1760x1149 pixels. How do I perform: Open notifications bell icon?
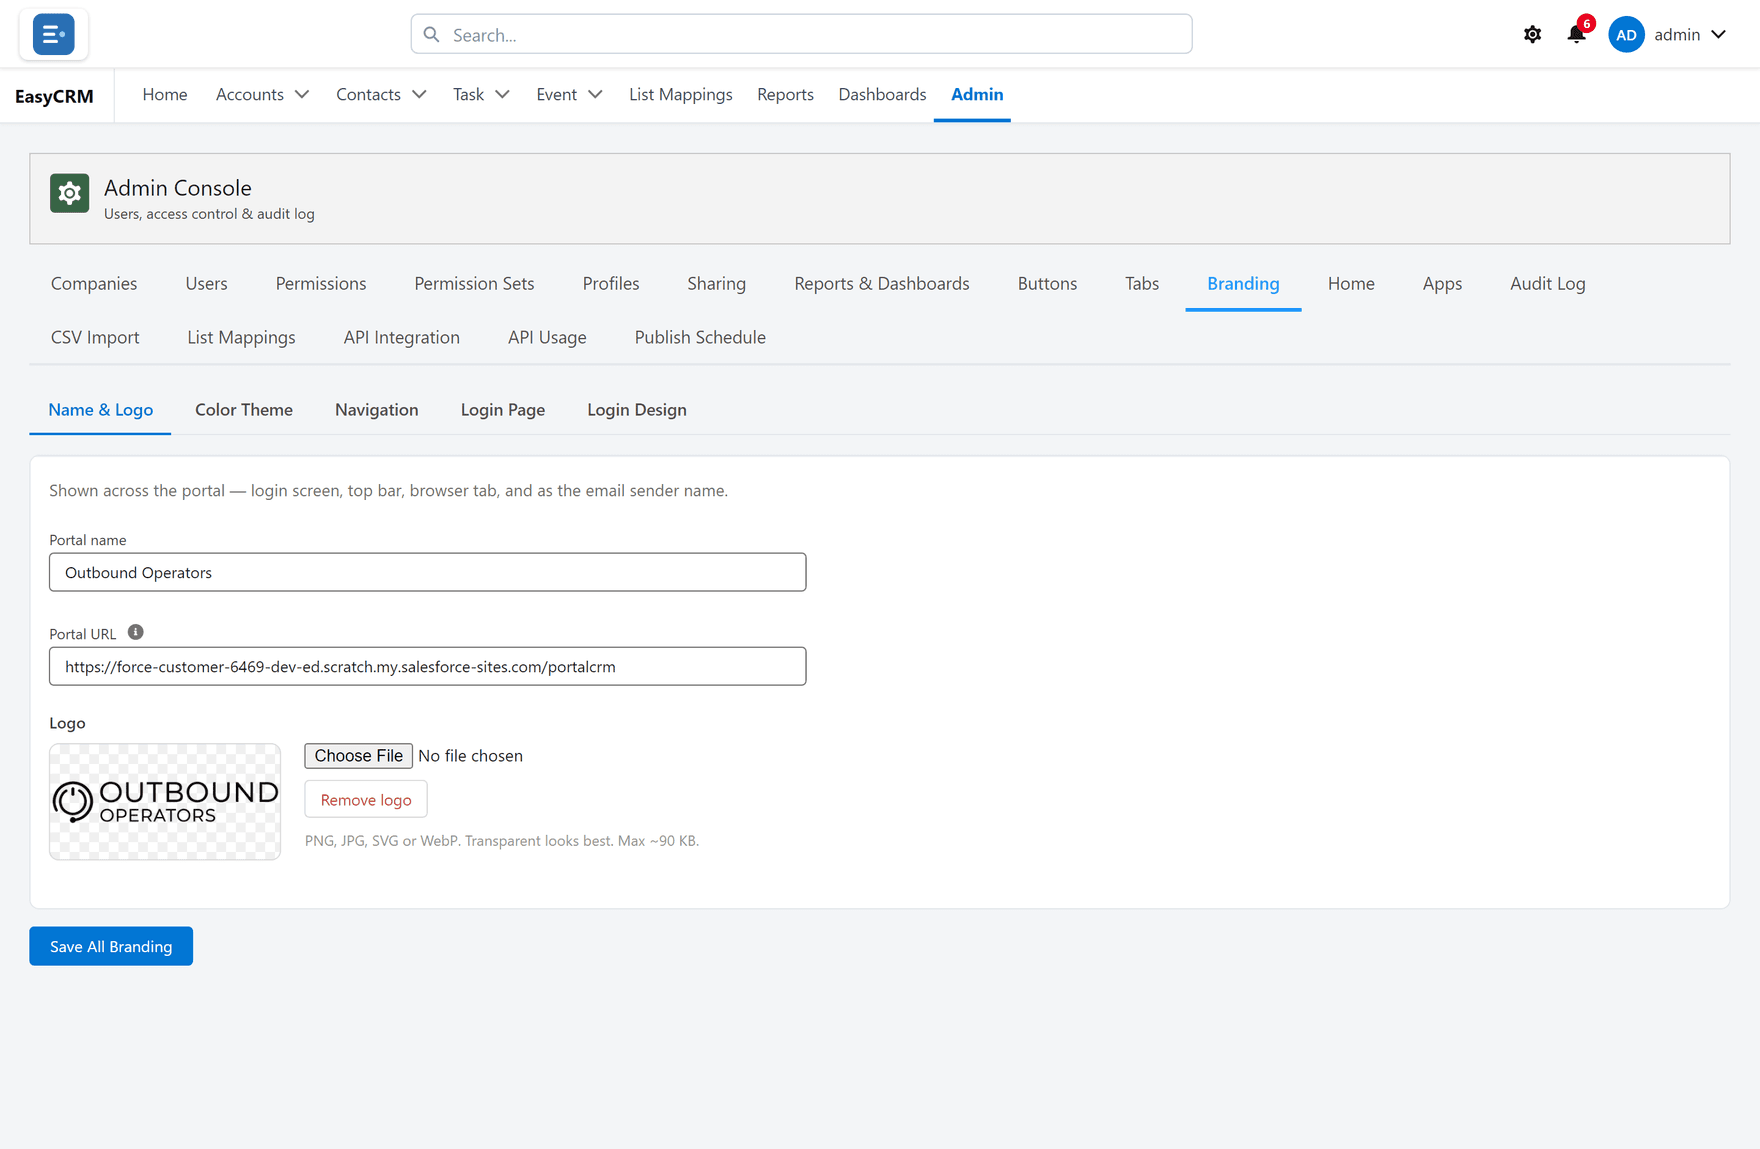coord(1577,34)
